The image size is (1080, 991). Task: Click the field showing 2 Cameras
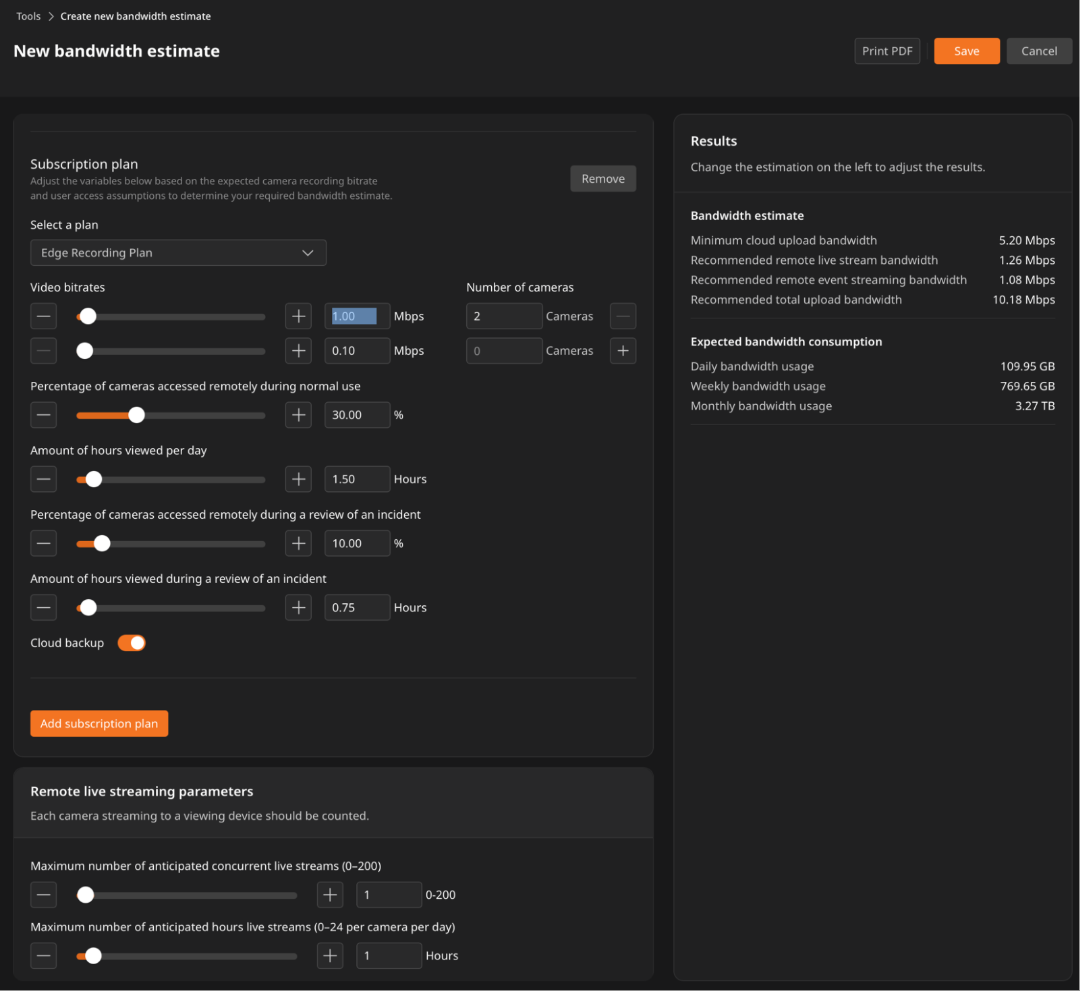click(504, 316)
